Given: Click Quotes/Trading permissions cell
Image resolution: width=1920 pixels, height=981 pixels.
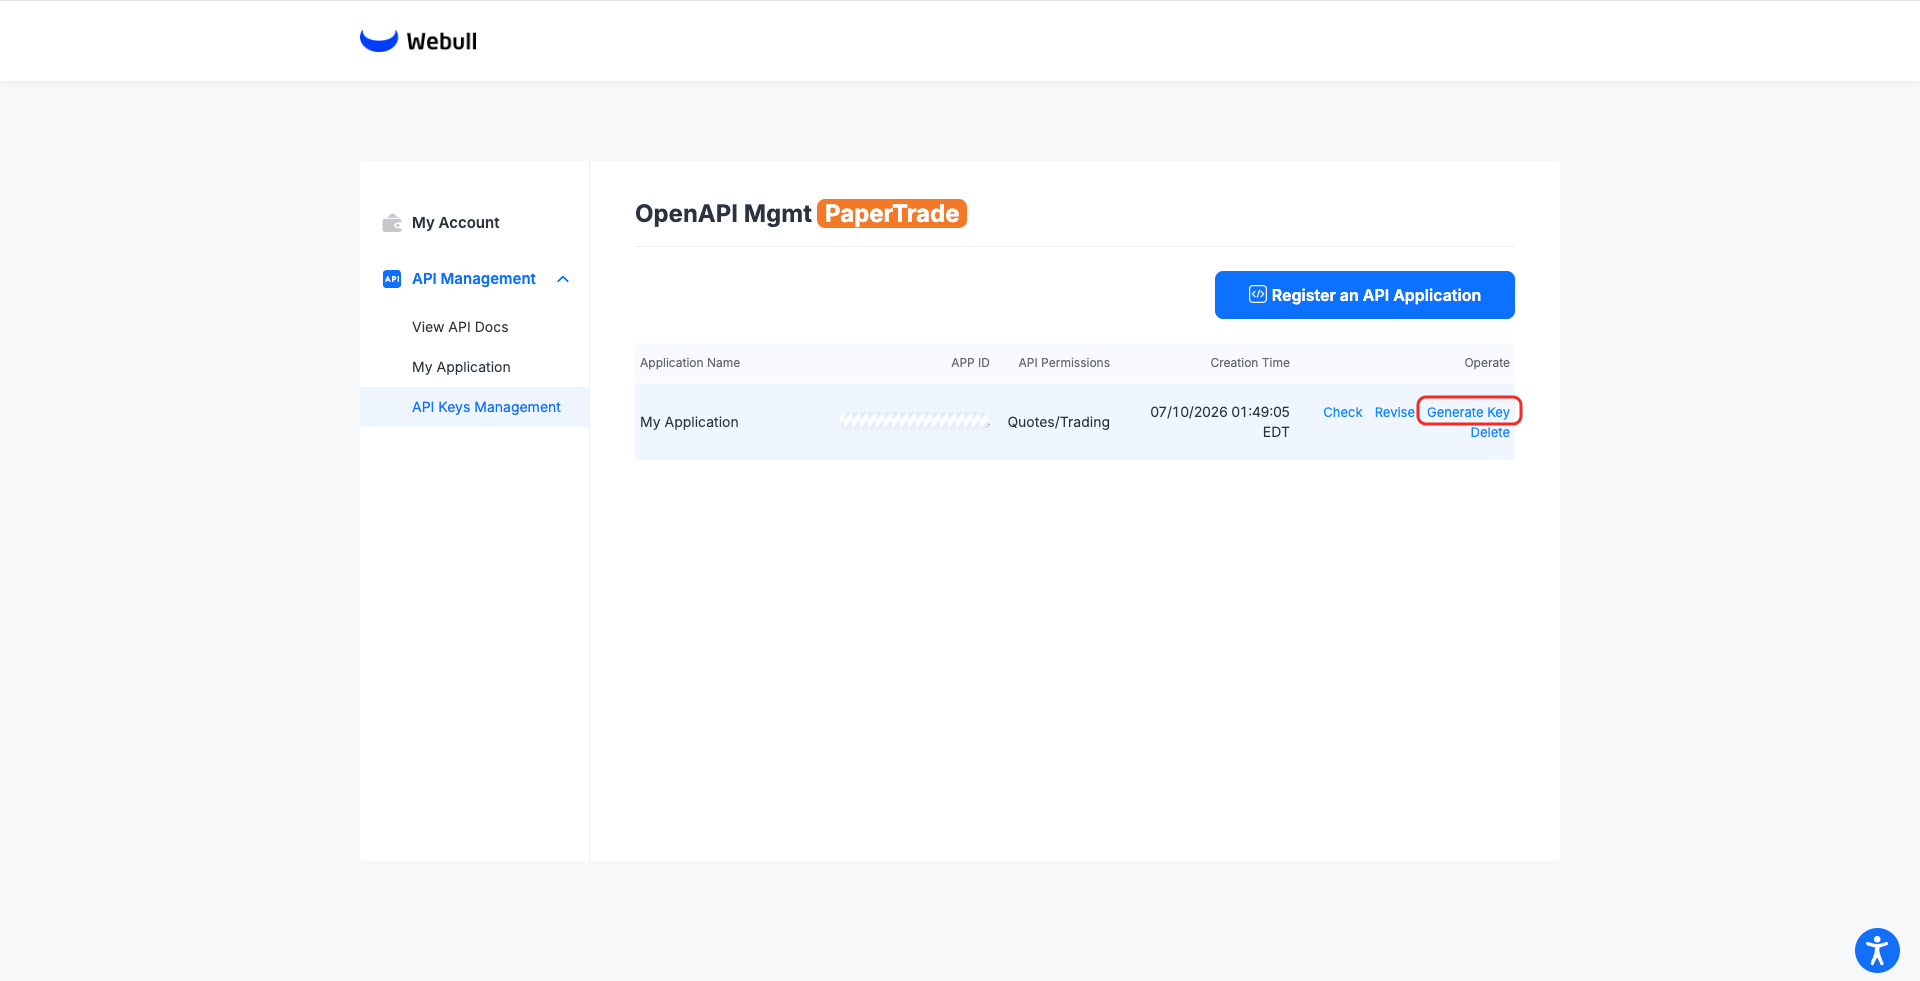Looking at the screenshot, I should (x=1058, y=422).
